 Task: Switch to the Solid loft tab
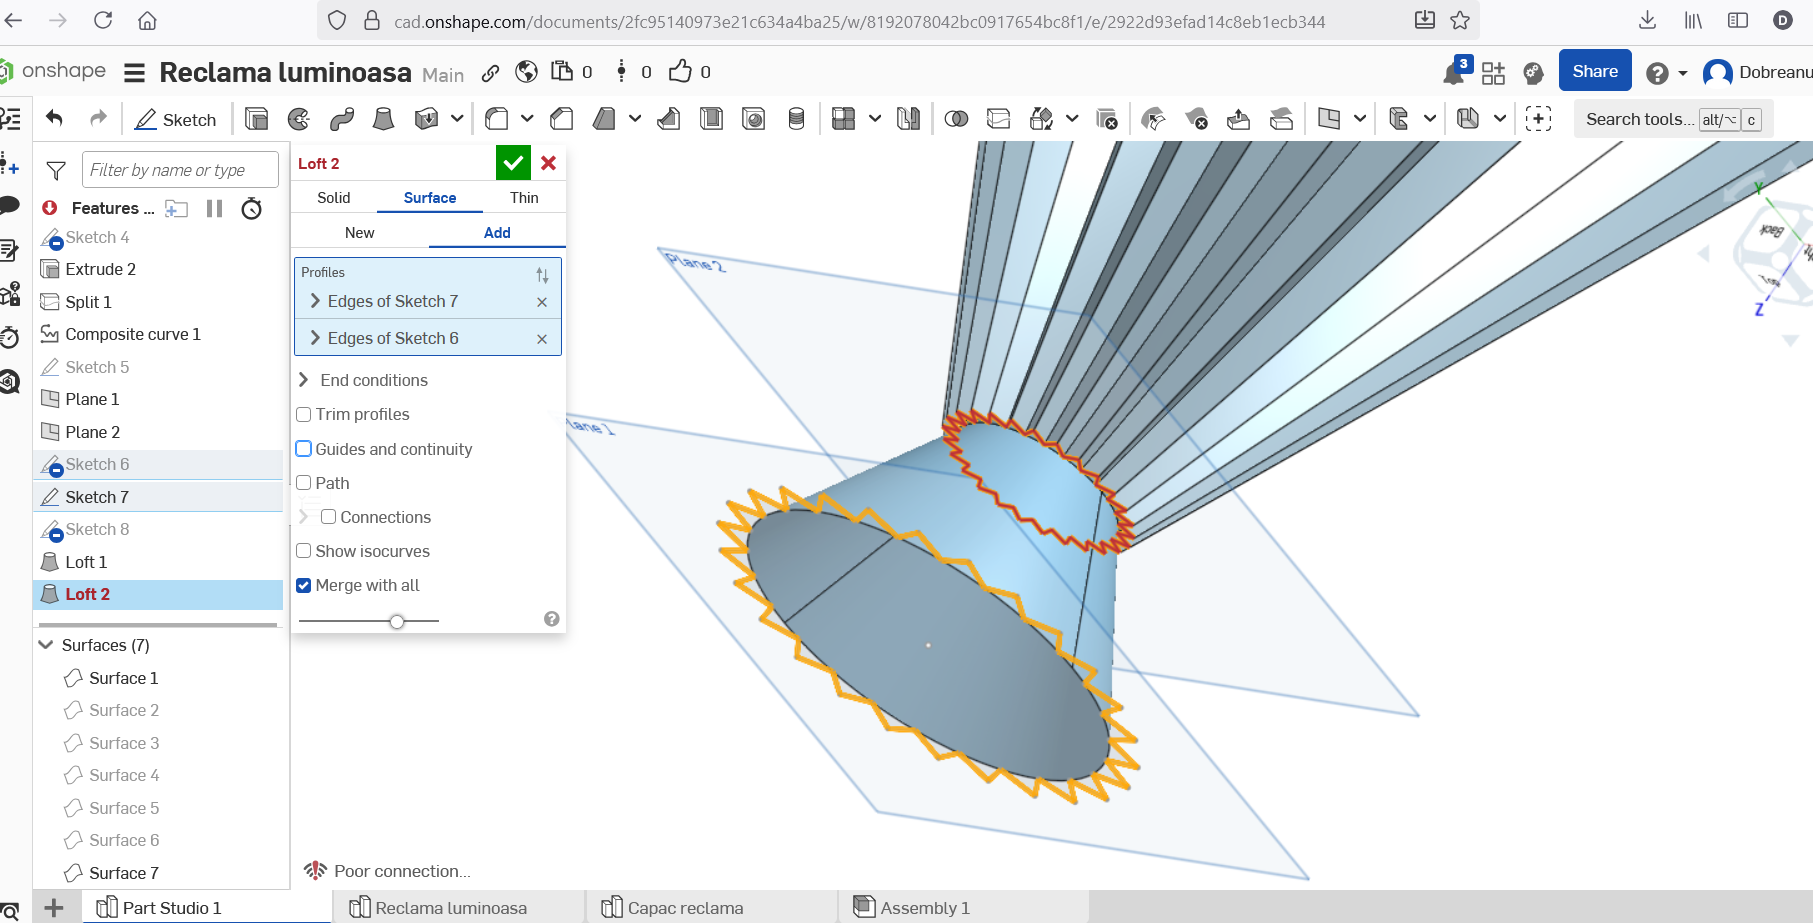(333, 198)
